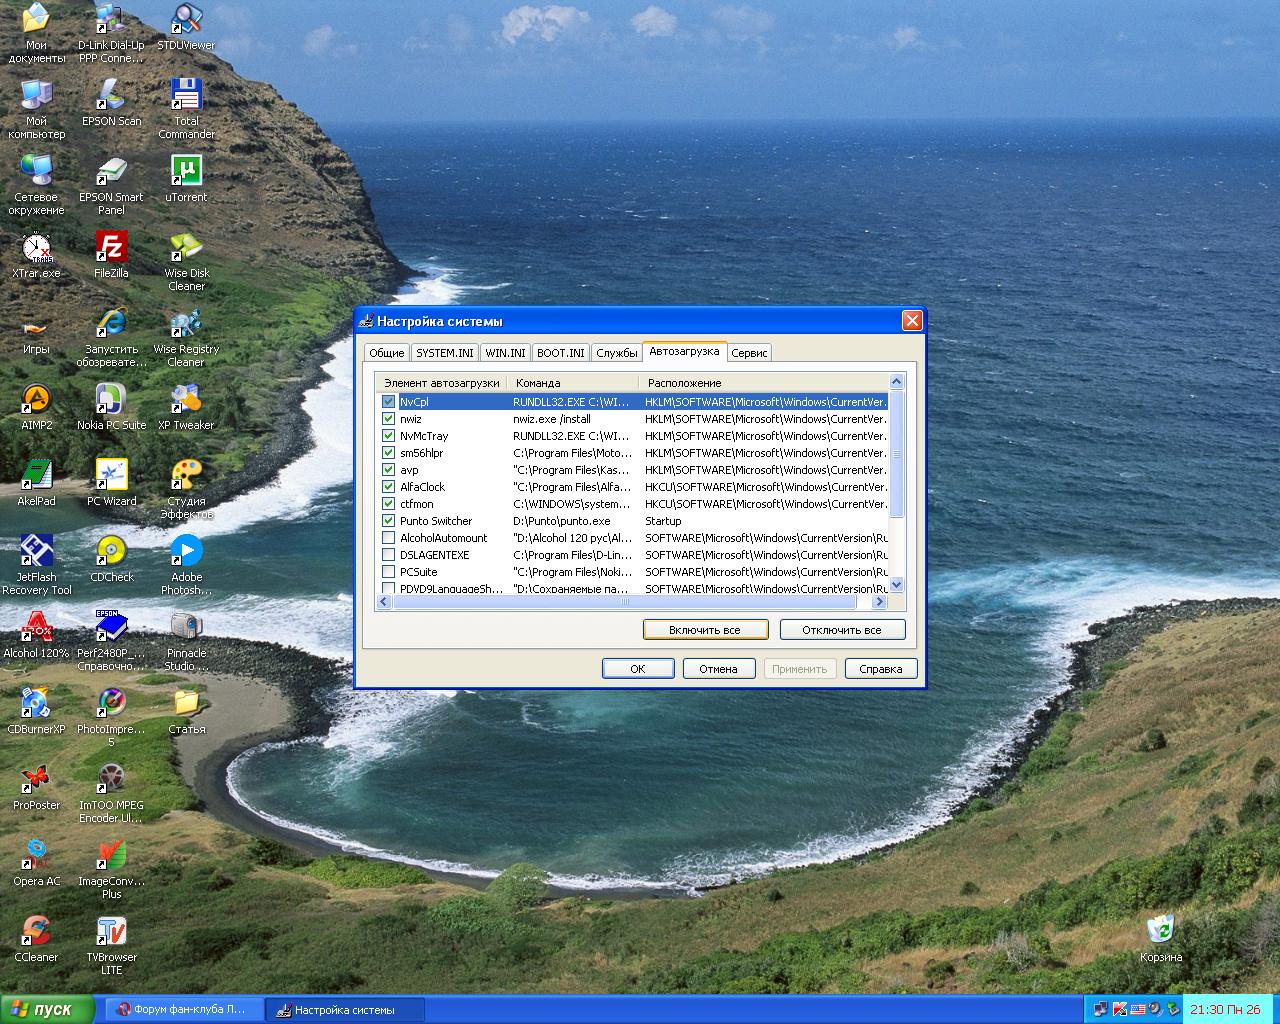The height and width of the screenshot is (1024, 1280).
Task: Click the Total Commander desktop icon
Action: (x=186, y=96)
